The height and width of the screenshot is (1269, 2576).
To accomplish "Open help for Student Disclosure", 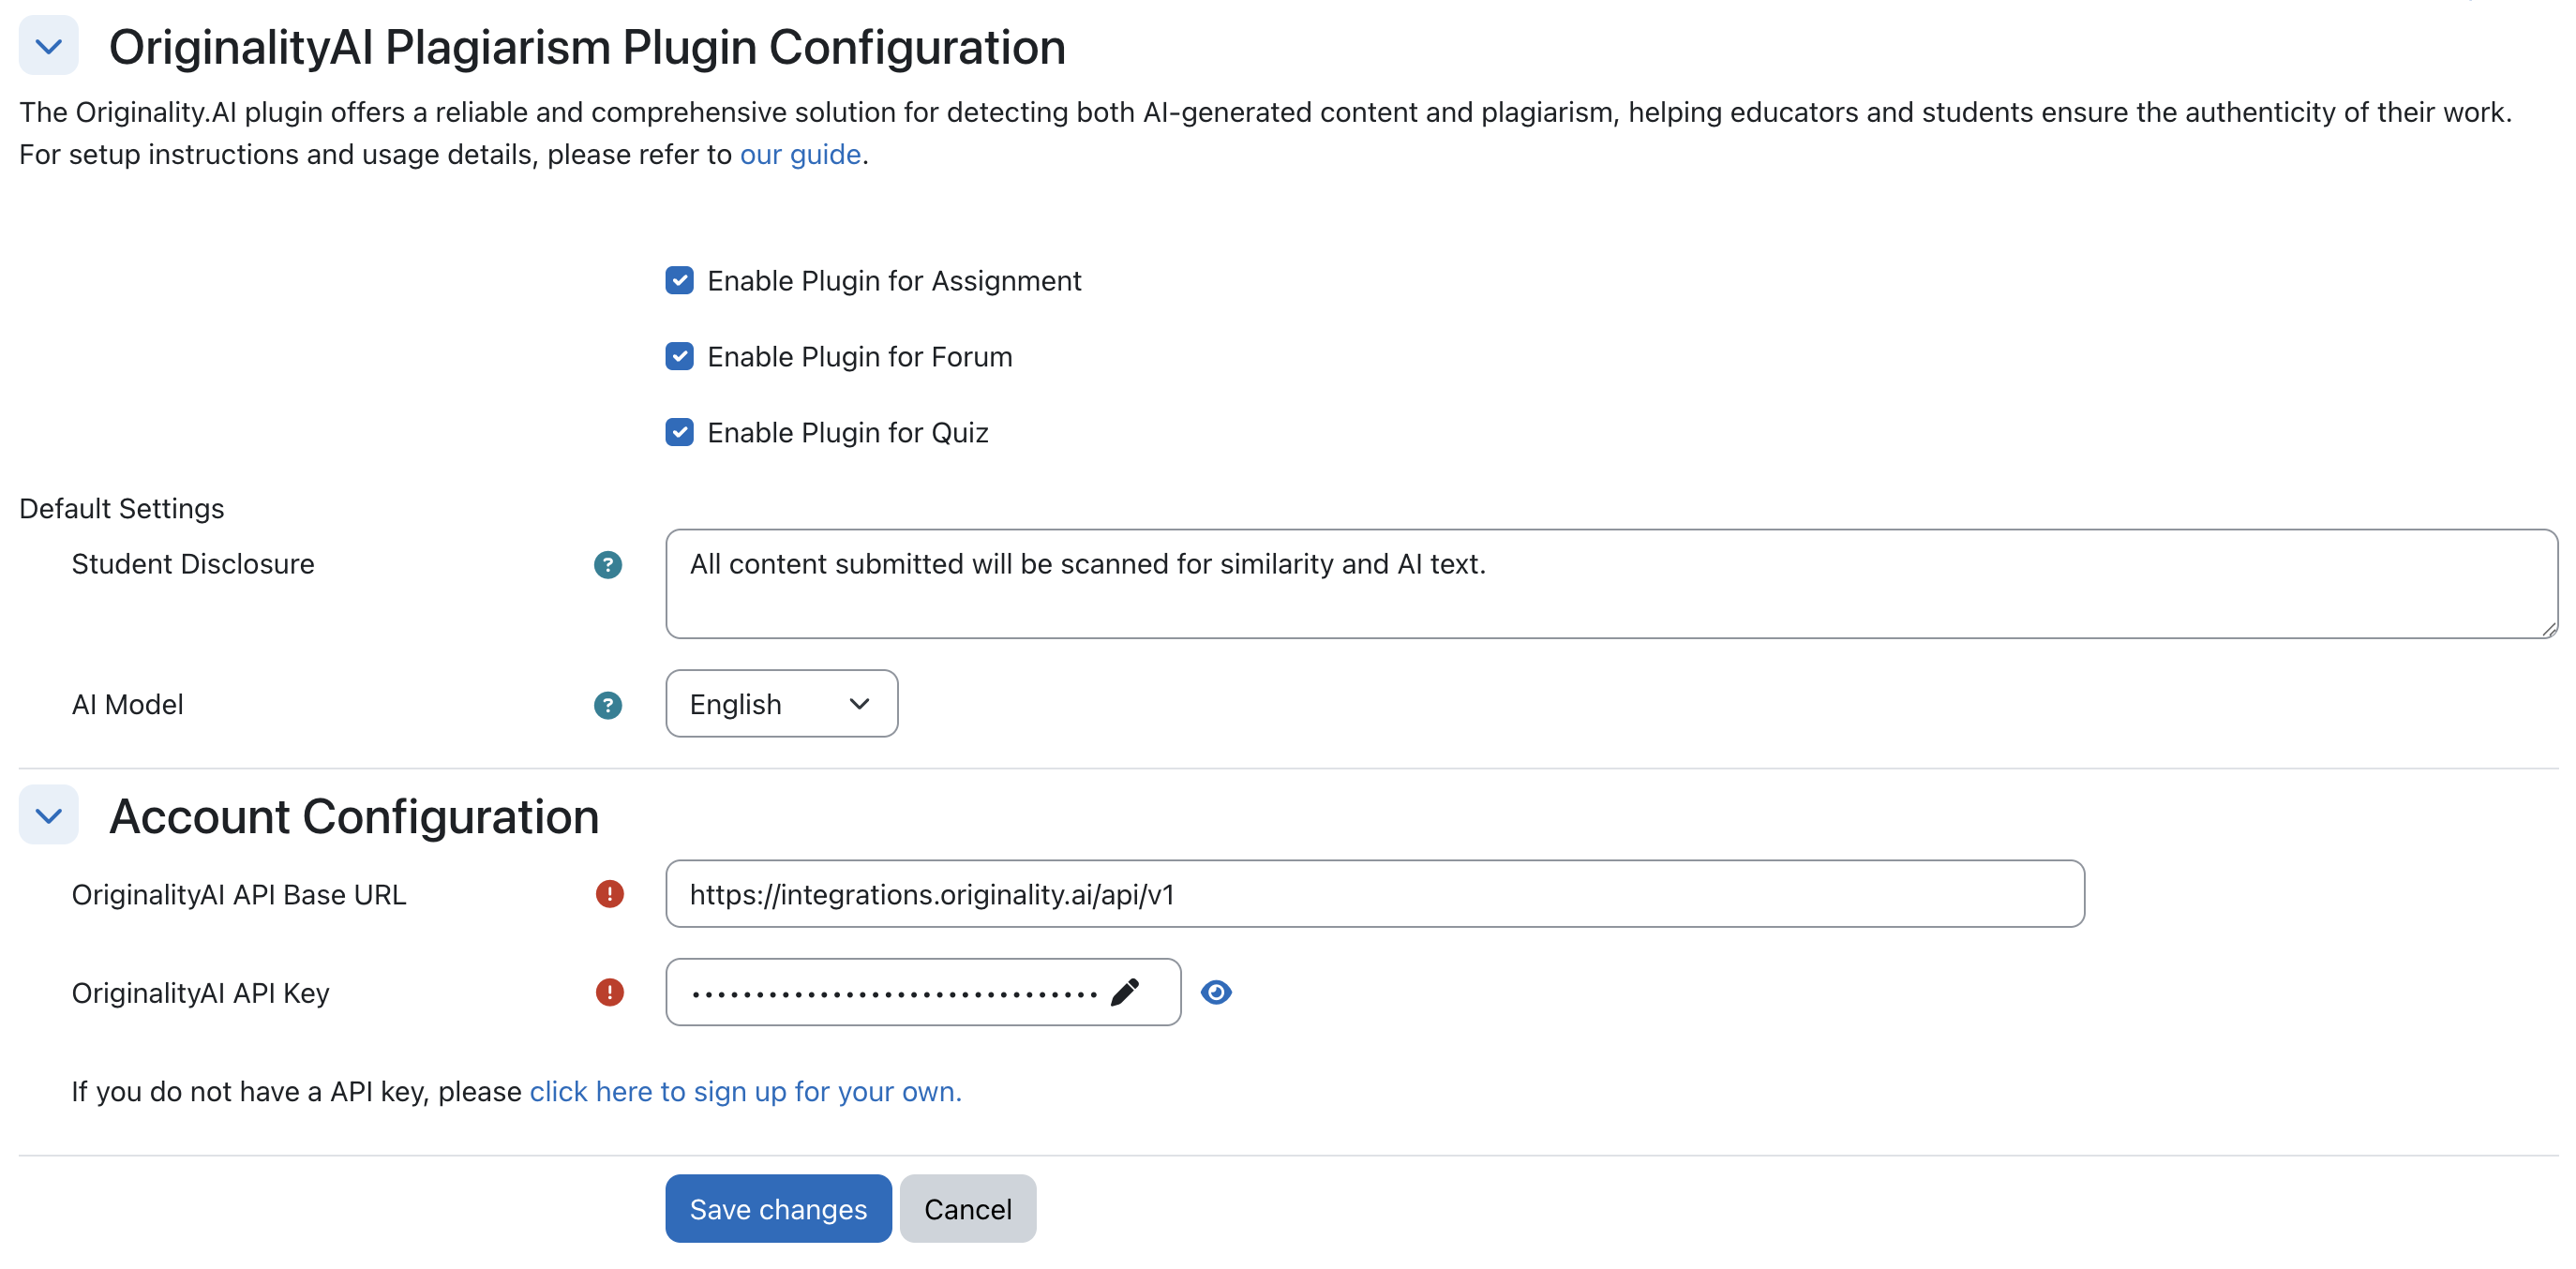I will [608, 565].
